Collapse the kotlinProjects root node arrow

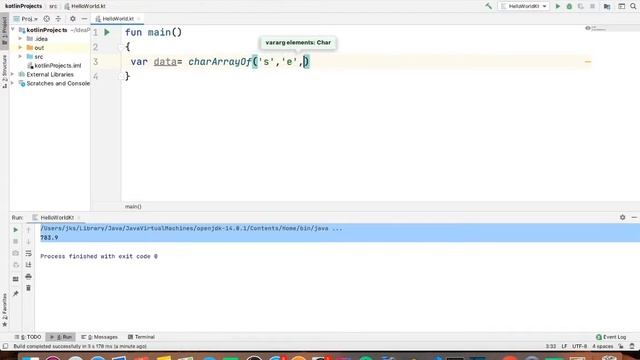(x=13, y=30)
